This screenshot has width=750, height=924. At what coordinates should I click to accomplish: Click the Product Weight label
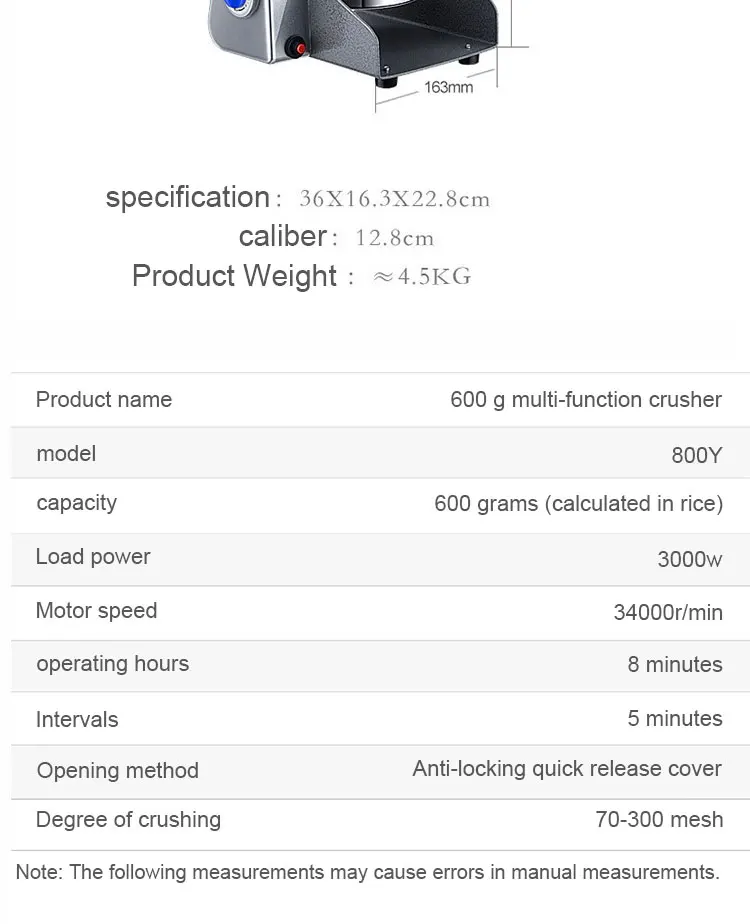click(234, 276)
